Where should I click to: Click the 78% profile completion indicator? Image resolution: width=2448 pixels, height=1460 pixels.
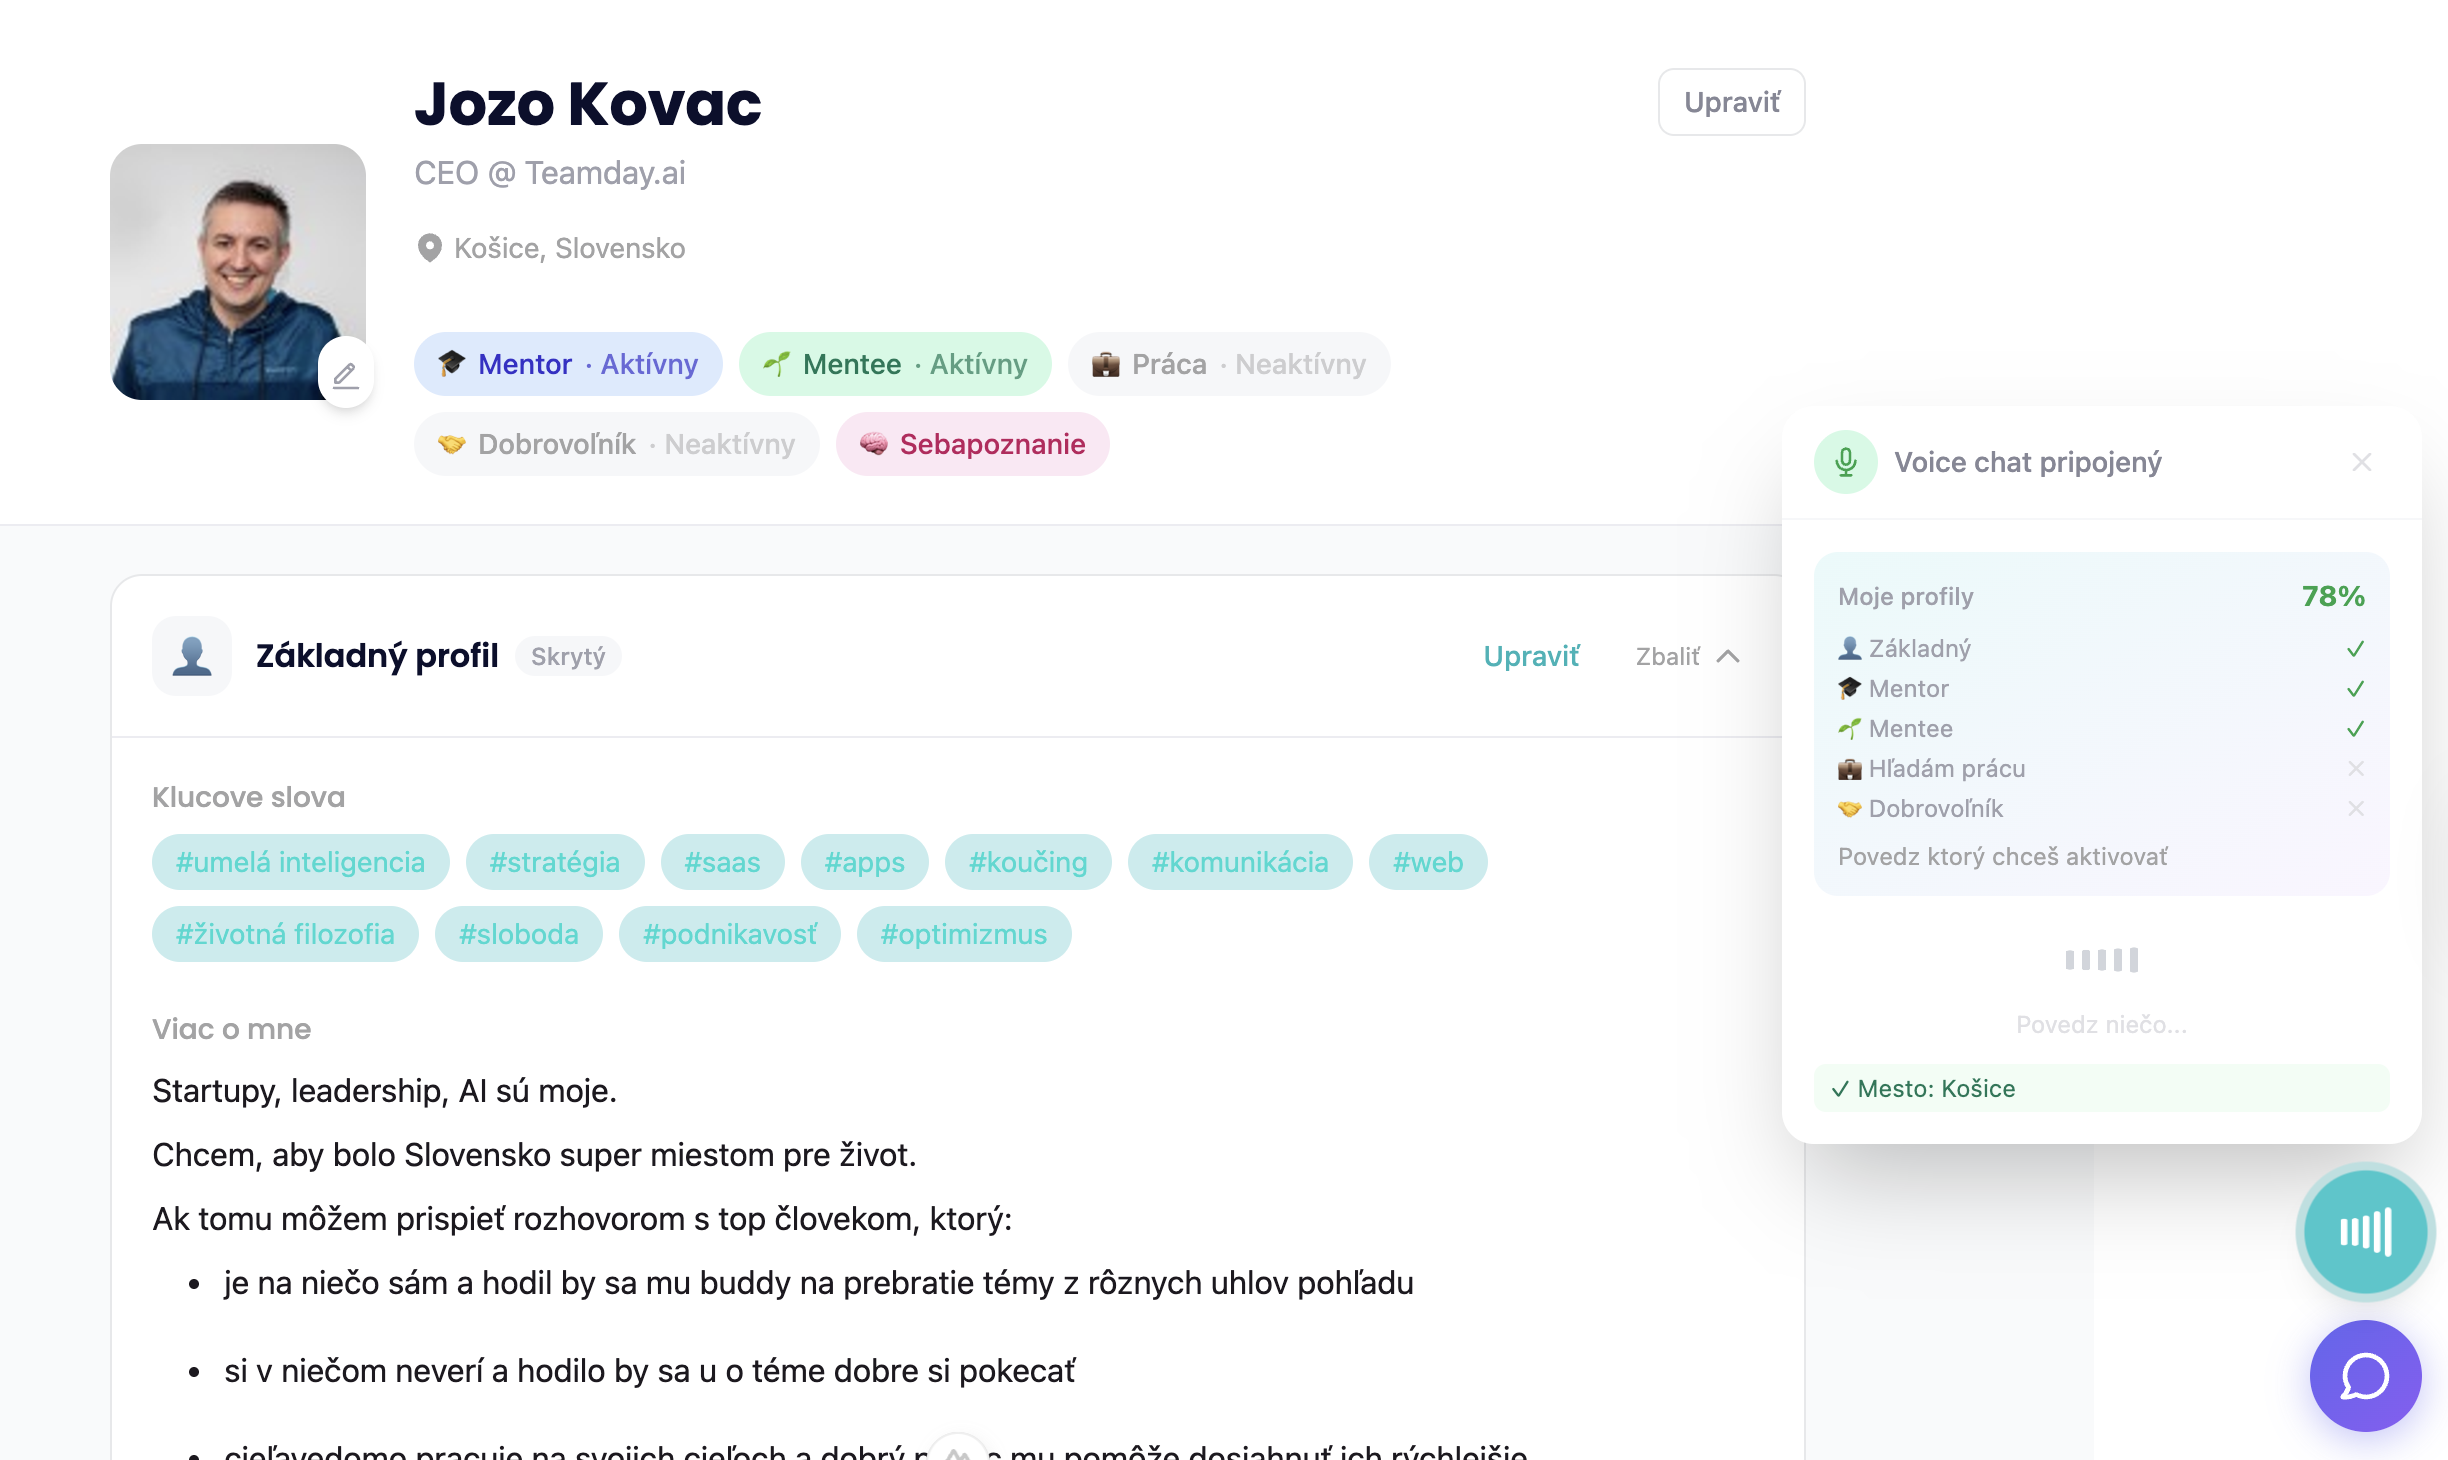click(2333, 596)
